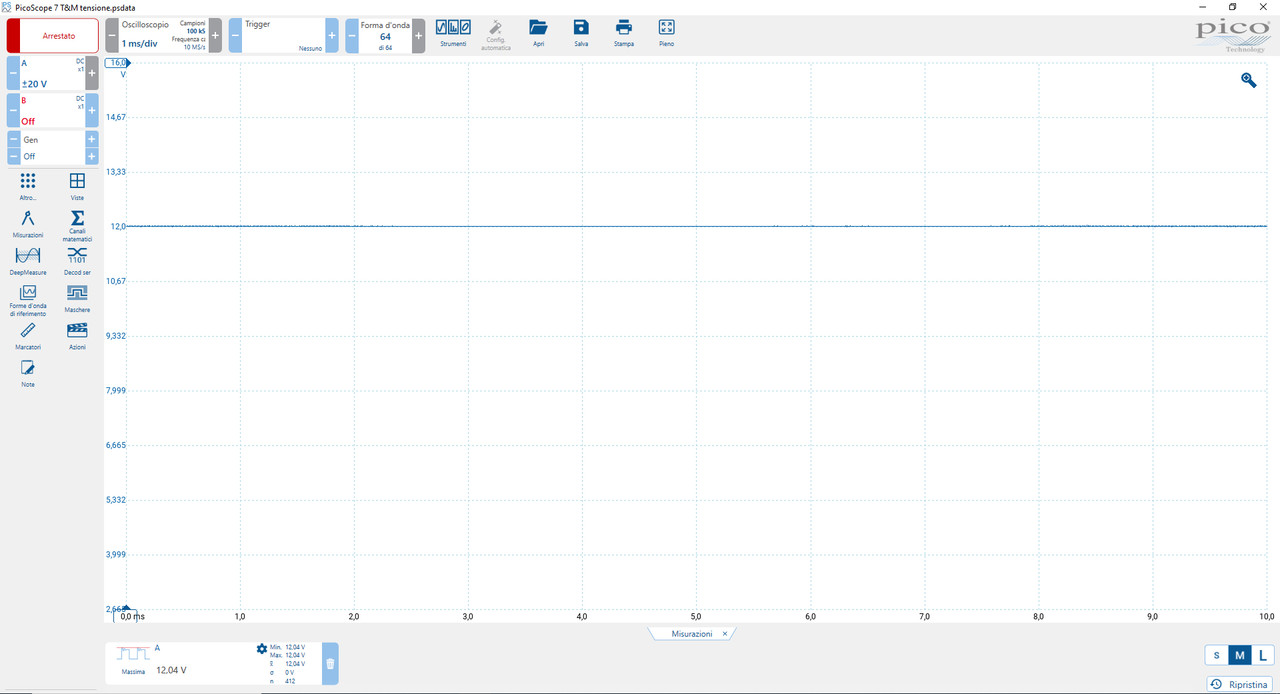This screenshot has width=1280, height=694.
Task: Go to next waveform with Forma d'onda plus
Action: point(418,35)
